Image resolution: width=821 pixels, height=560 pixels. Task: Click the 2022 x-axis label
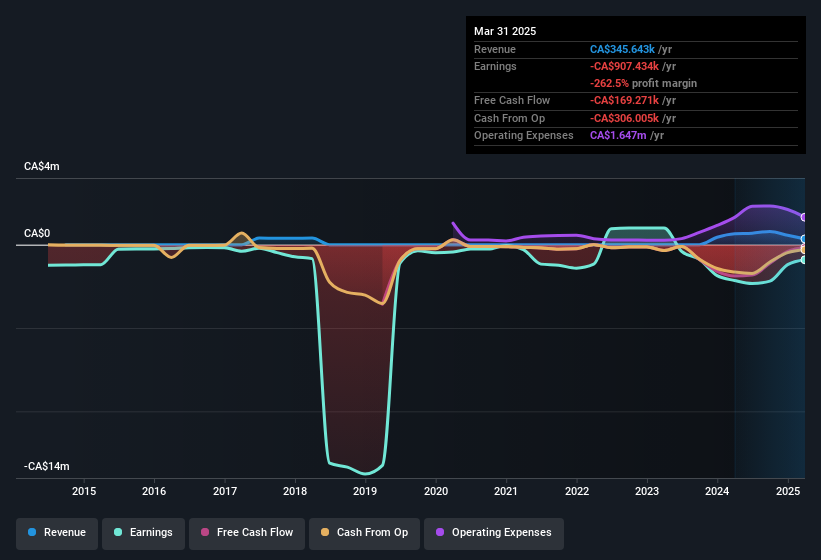click(x=576, y=491)
